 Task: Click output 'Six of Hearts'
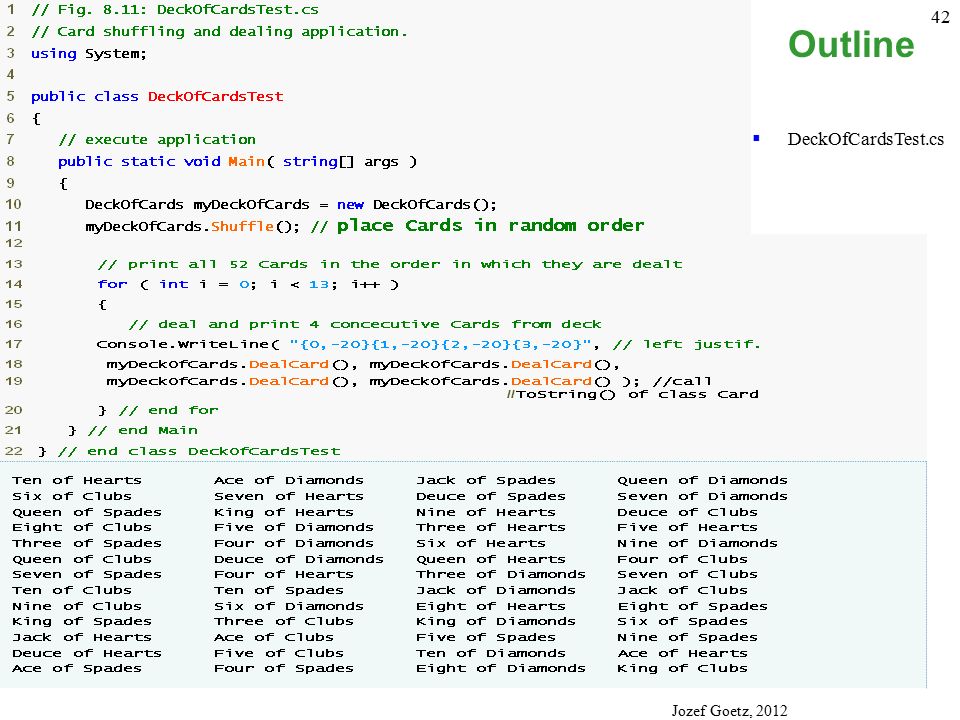point(481,544)
